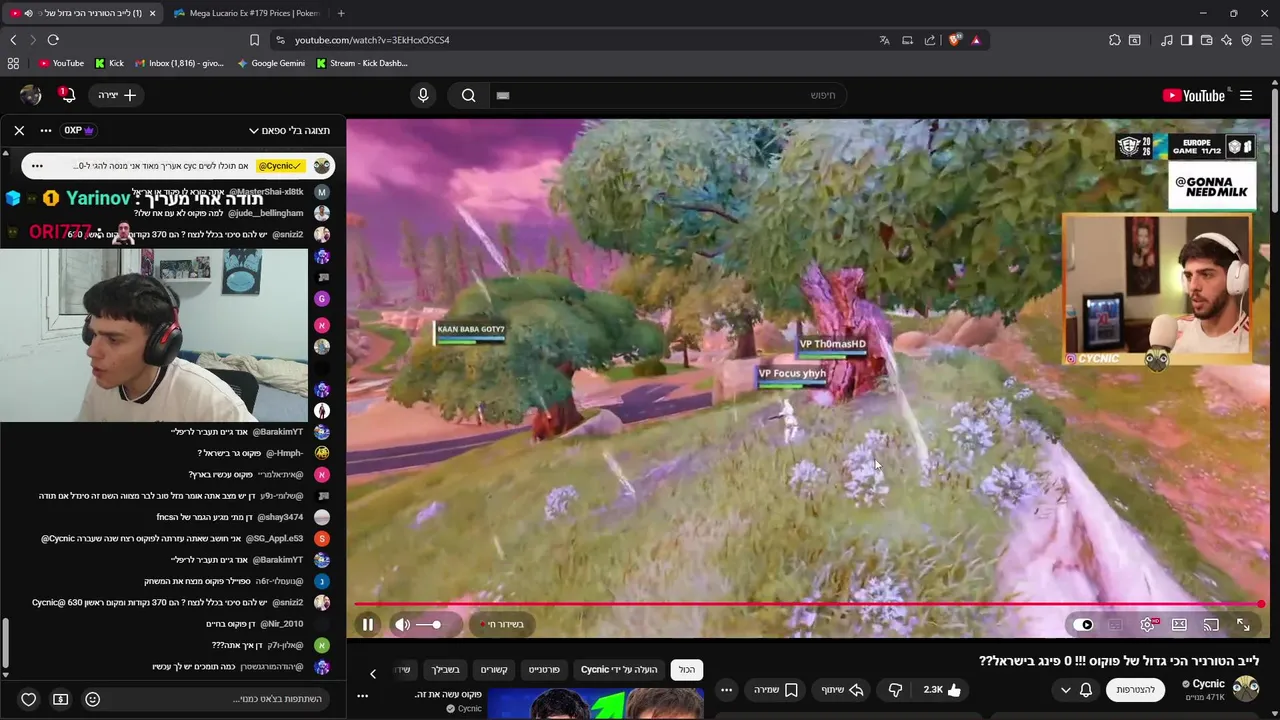Open the browser apps grid icon

tap(13, 63)
